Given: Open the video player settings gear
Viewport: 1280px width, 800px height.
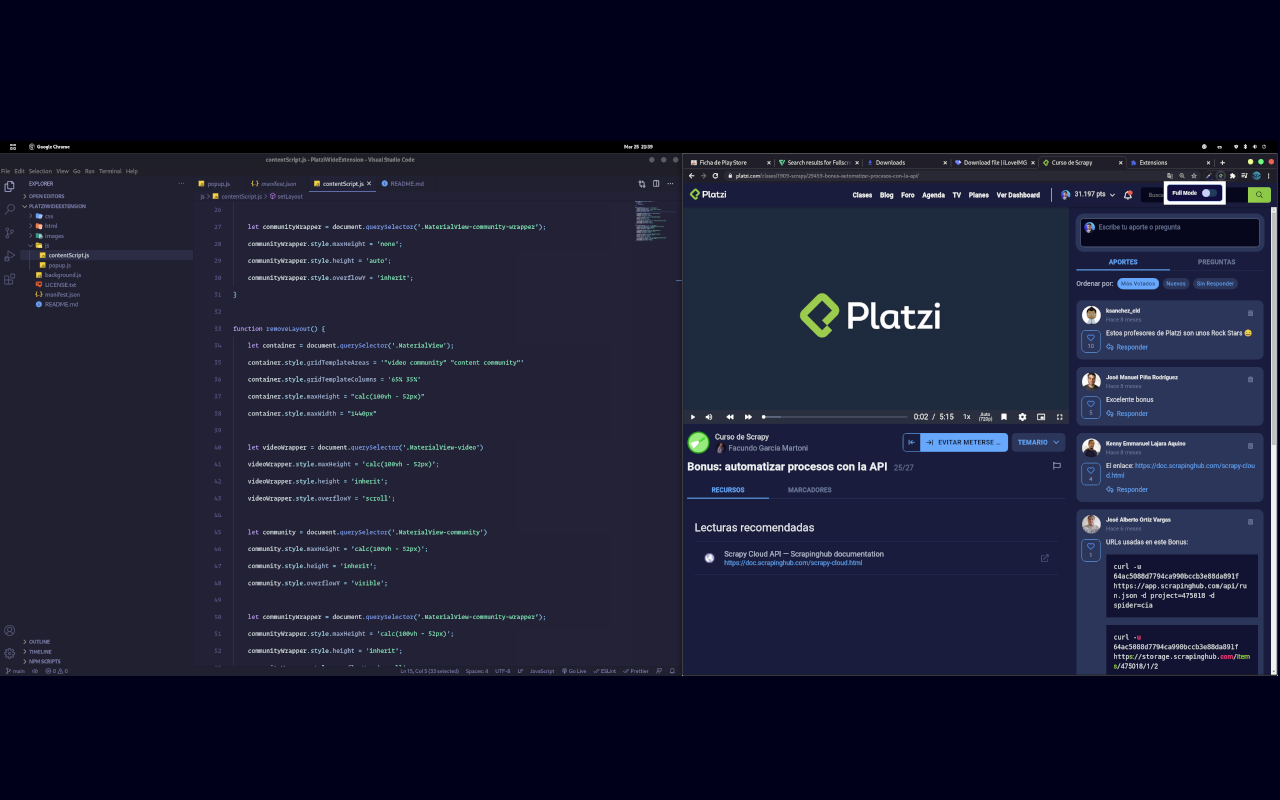Looking at the screenshot, I should [1022, 417].
